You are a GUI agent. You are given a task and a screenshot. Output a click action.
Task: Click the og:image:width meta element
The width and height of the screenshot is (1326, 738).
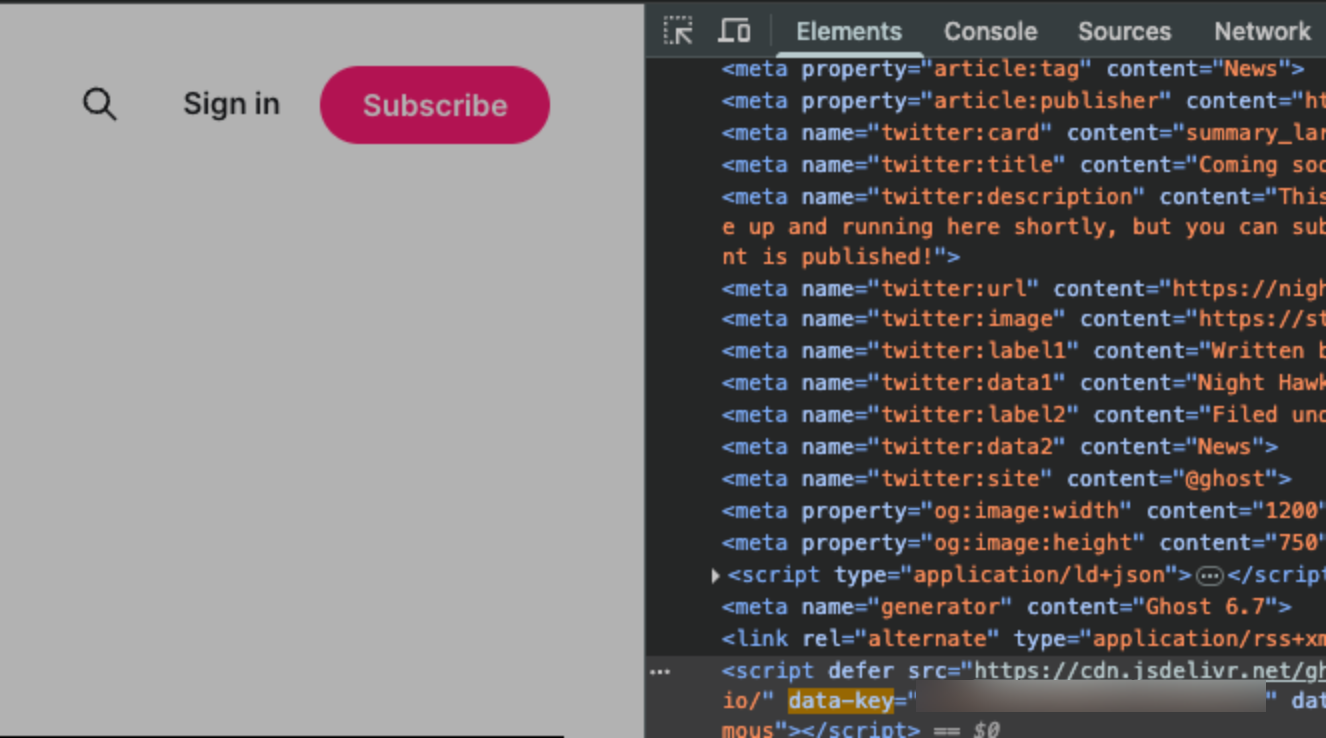[1020, 511]
